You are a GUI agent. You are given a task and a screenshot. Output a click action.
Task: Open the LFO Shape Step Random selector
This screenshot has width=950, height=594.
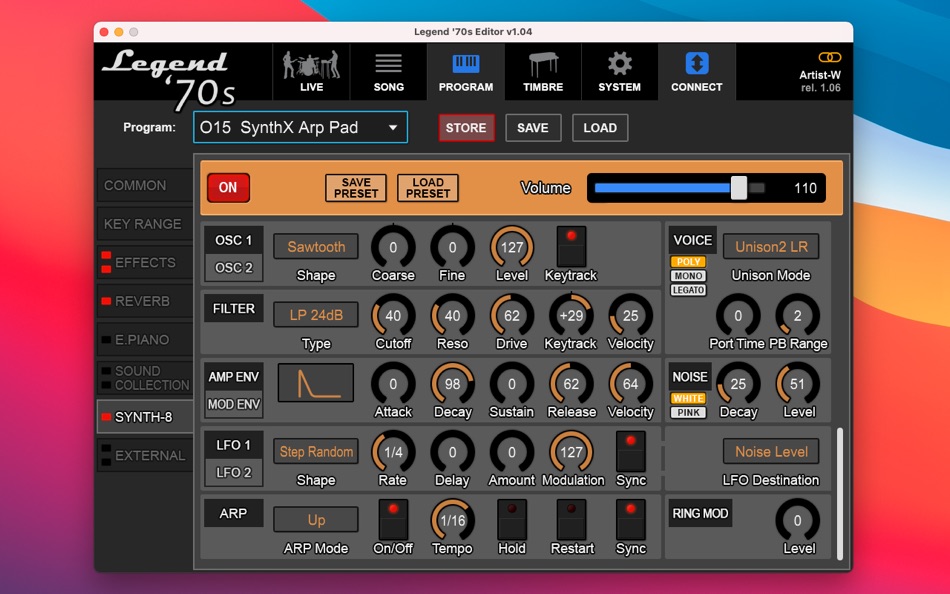click(315, 451)
